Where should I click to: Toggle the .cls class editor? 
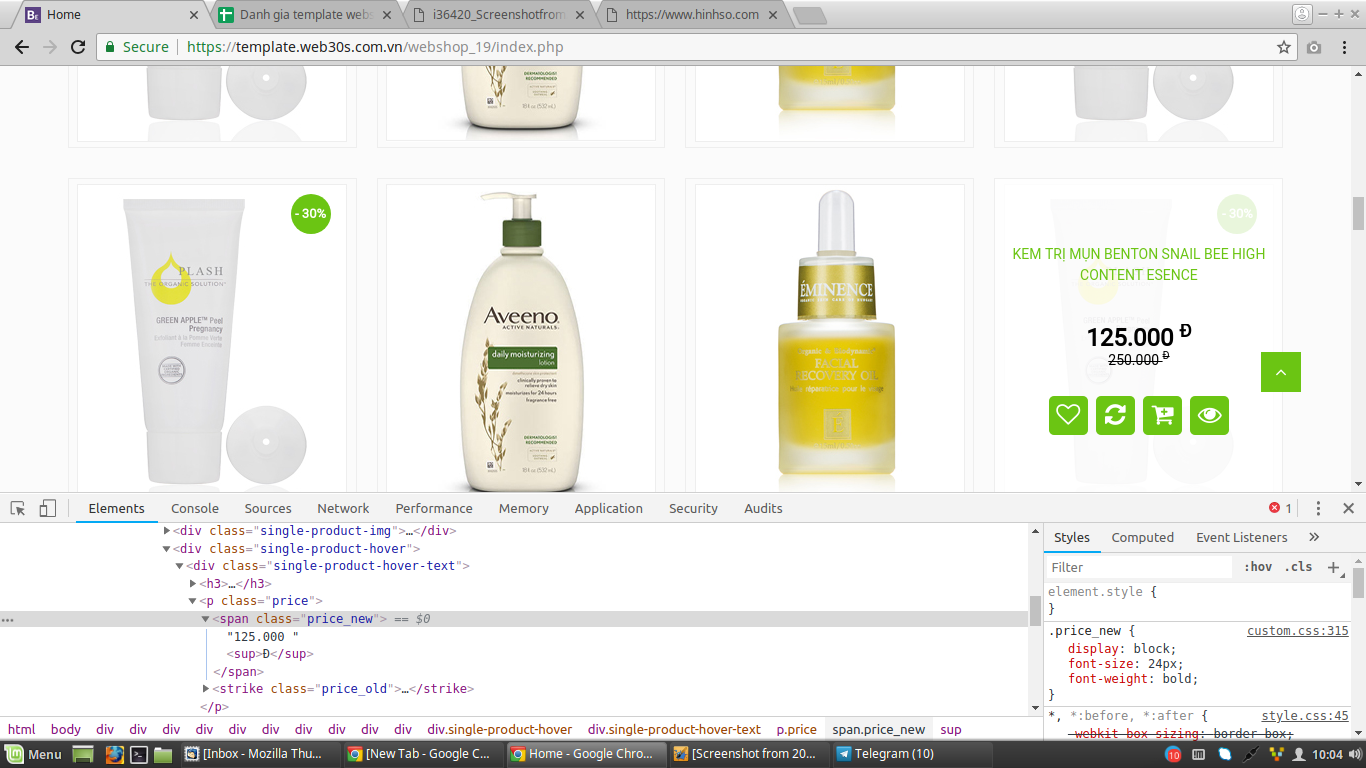point(1298,567)
